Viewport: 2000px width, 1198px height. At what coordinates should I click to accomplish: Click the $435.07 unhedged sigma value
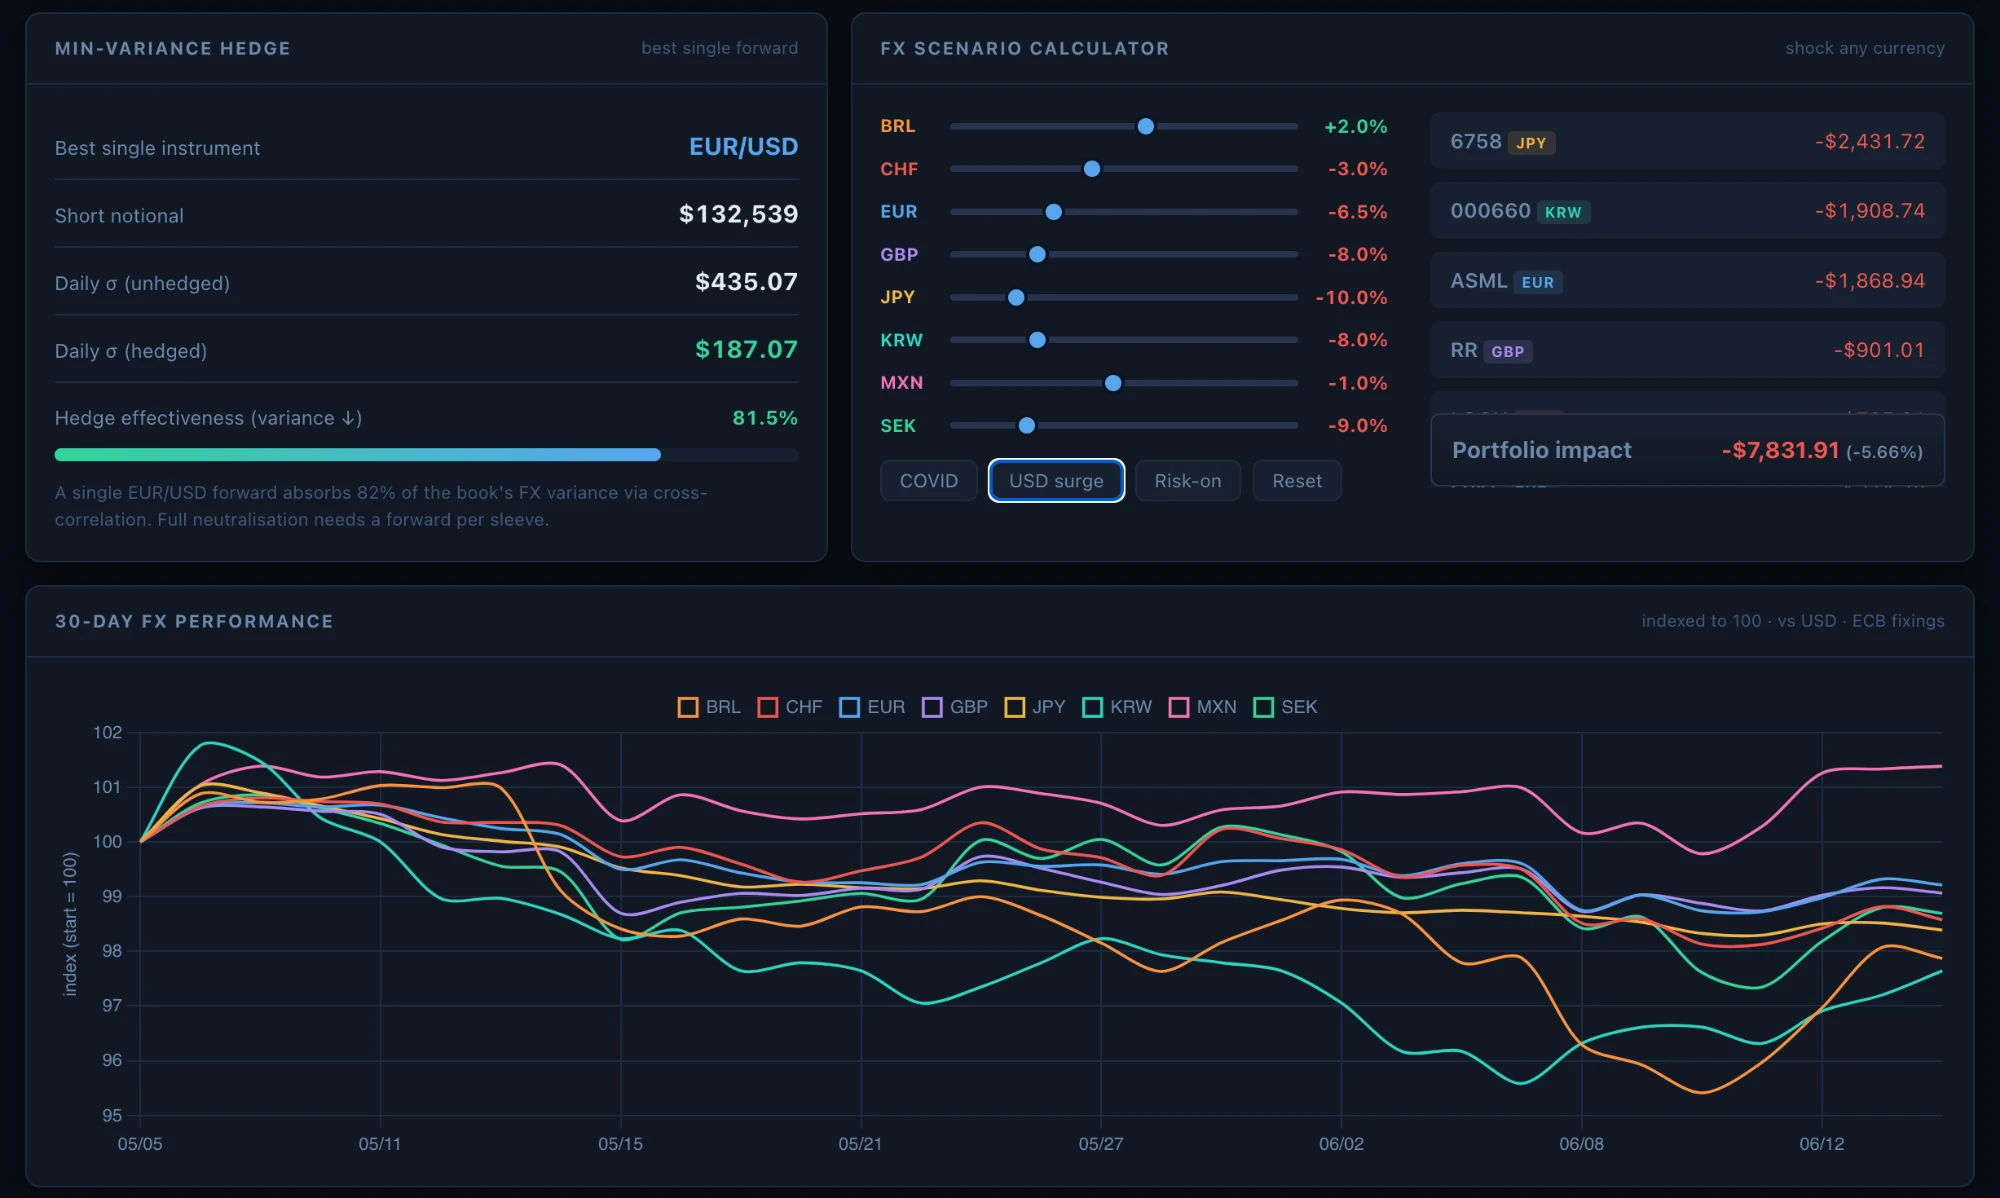tap(746, 282)
